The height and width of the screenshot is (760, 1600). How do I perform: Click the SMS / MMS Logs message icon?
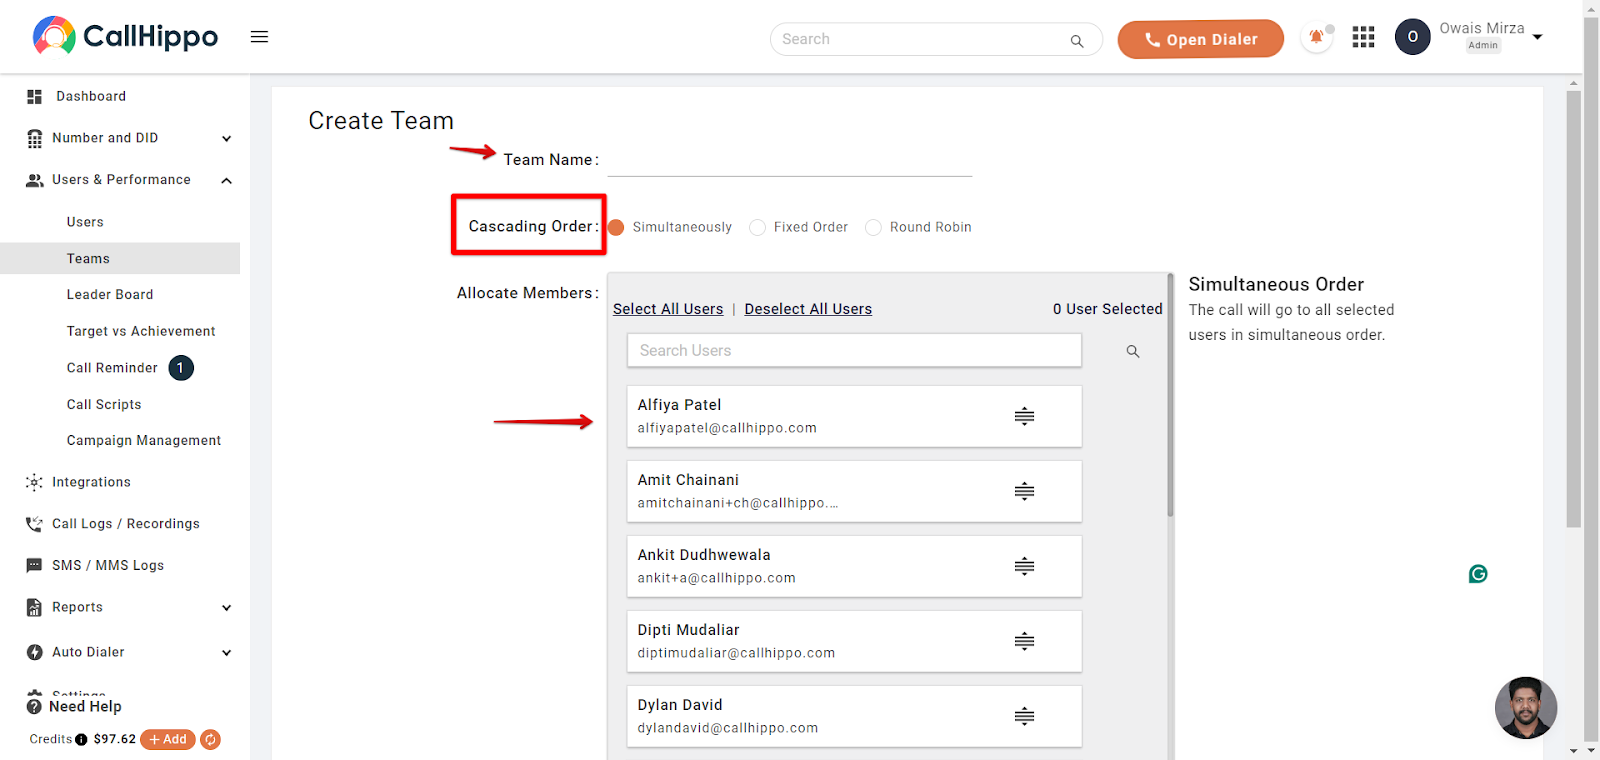(x=34, y=566)
